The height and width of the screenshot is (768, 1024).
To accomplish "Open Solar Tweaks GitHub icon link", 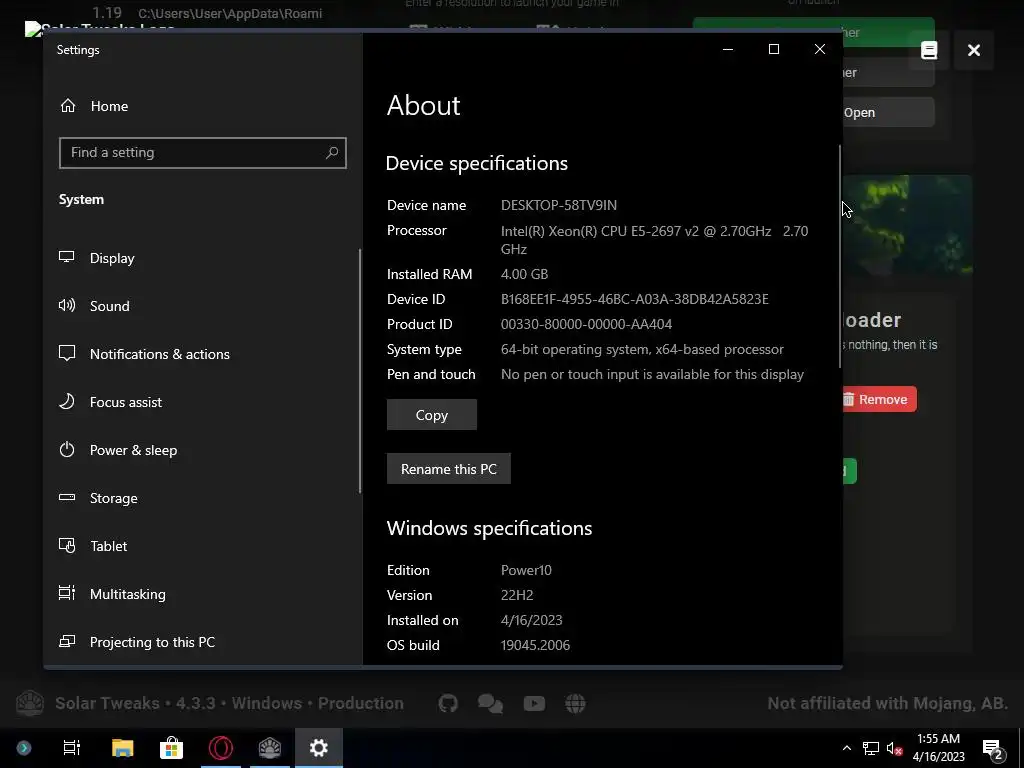I will tap(448, 703).
